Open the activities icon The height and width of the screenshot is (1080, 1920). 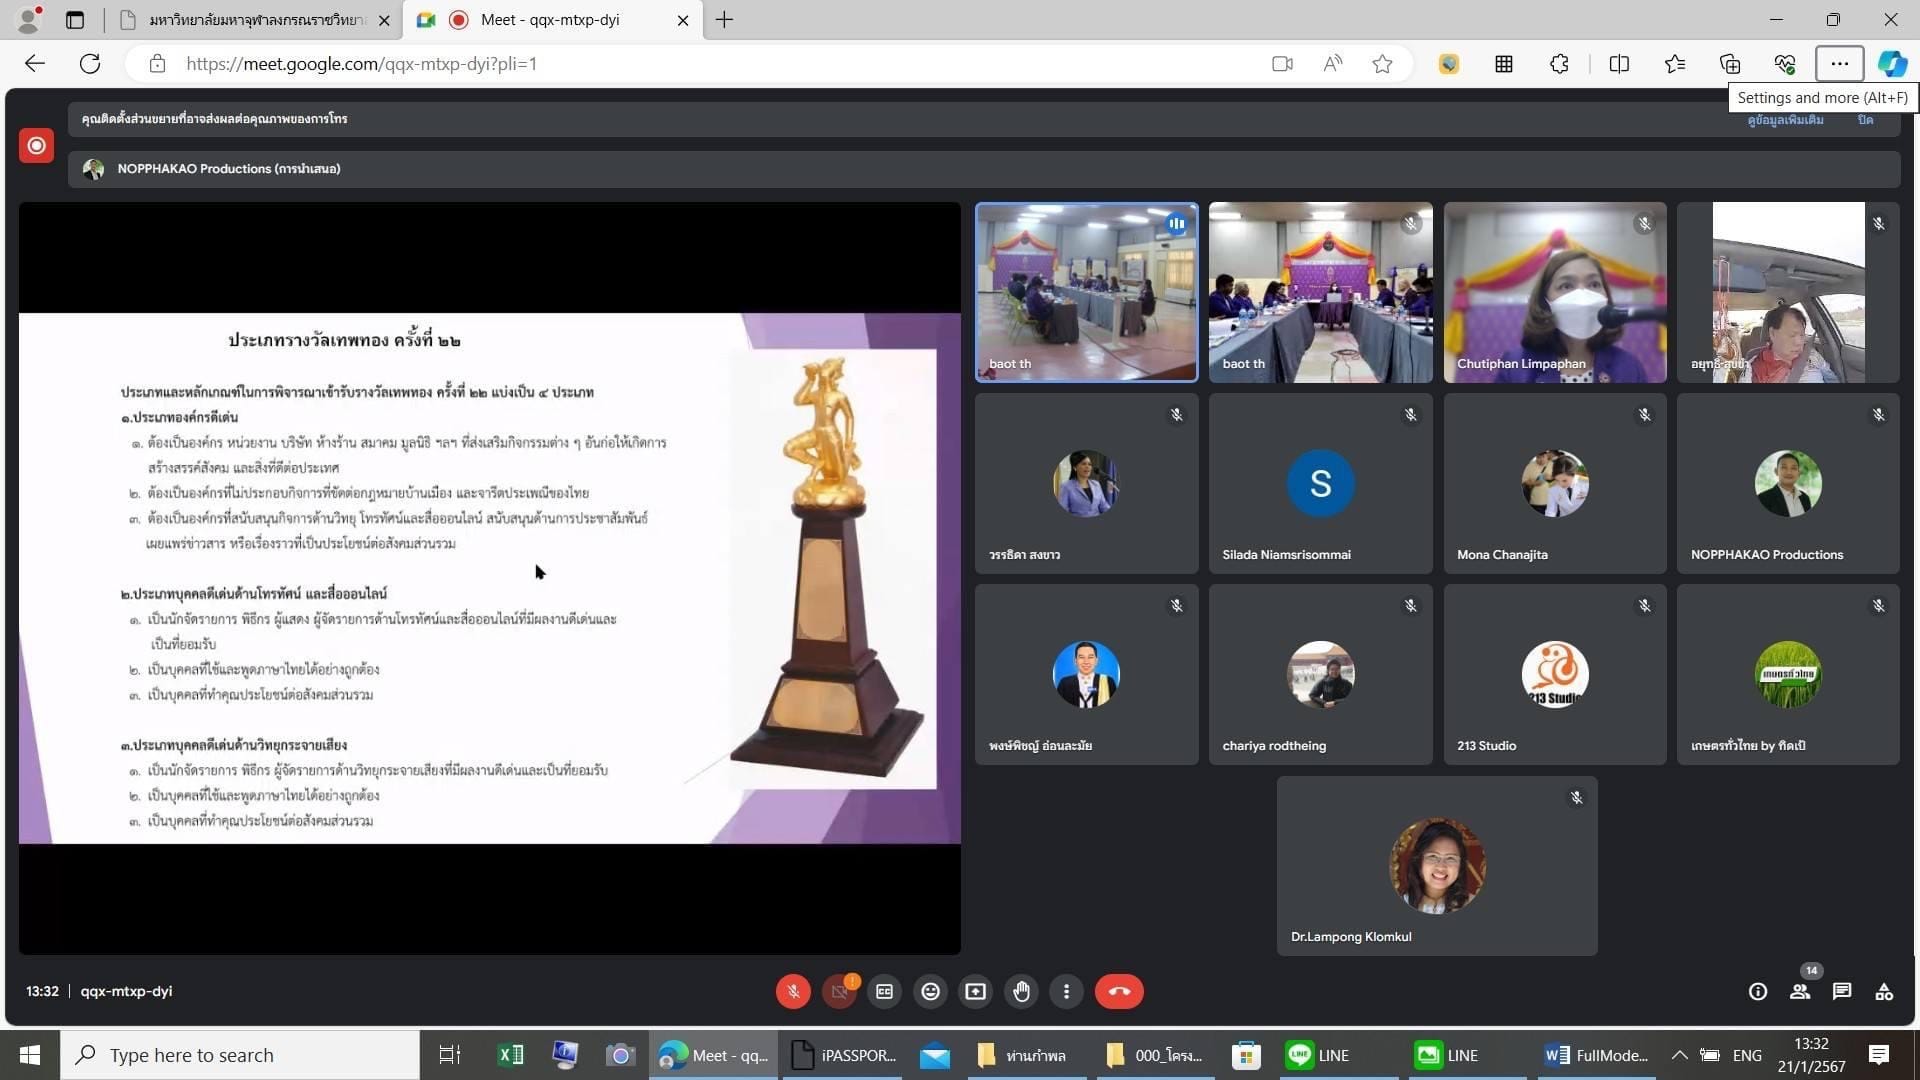1884,991
